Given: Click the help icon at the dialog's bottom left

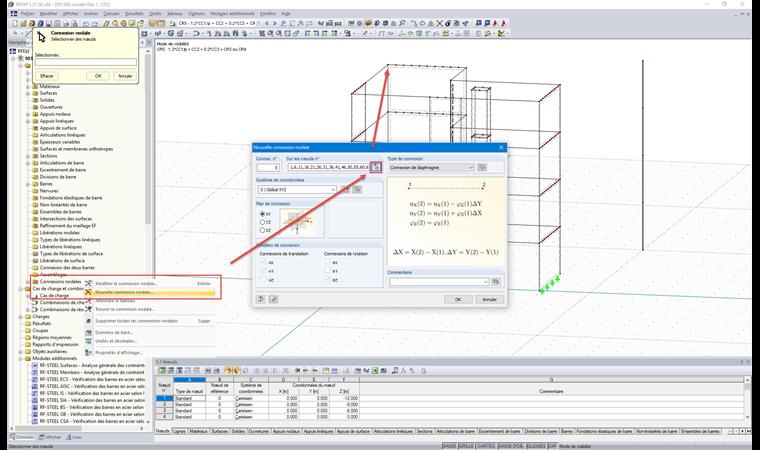Looking at the screenshot, I should tap(261, 299).
